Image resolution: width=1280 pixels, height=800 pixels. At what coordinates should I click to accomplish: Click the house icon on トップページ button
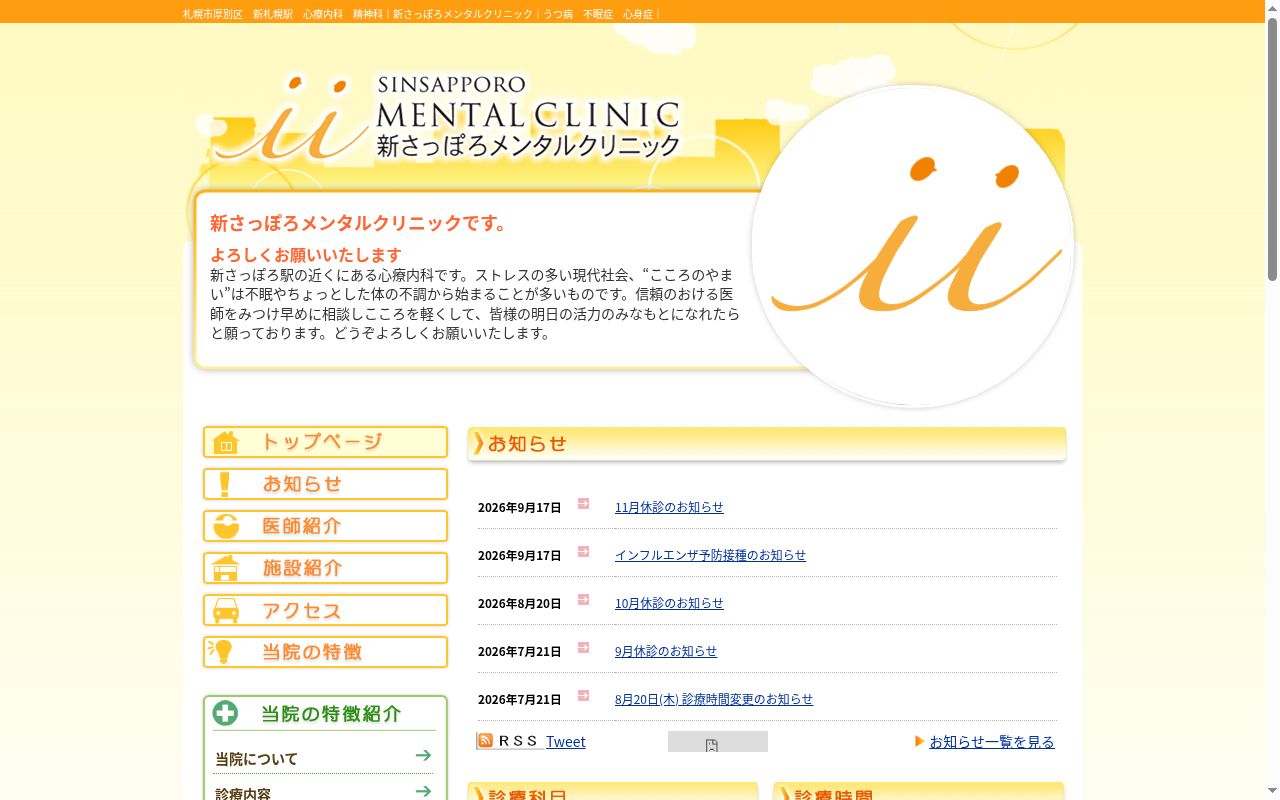click(226, 442)
